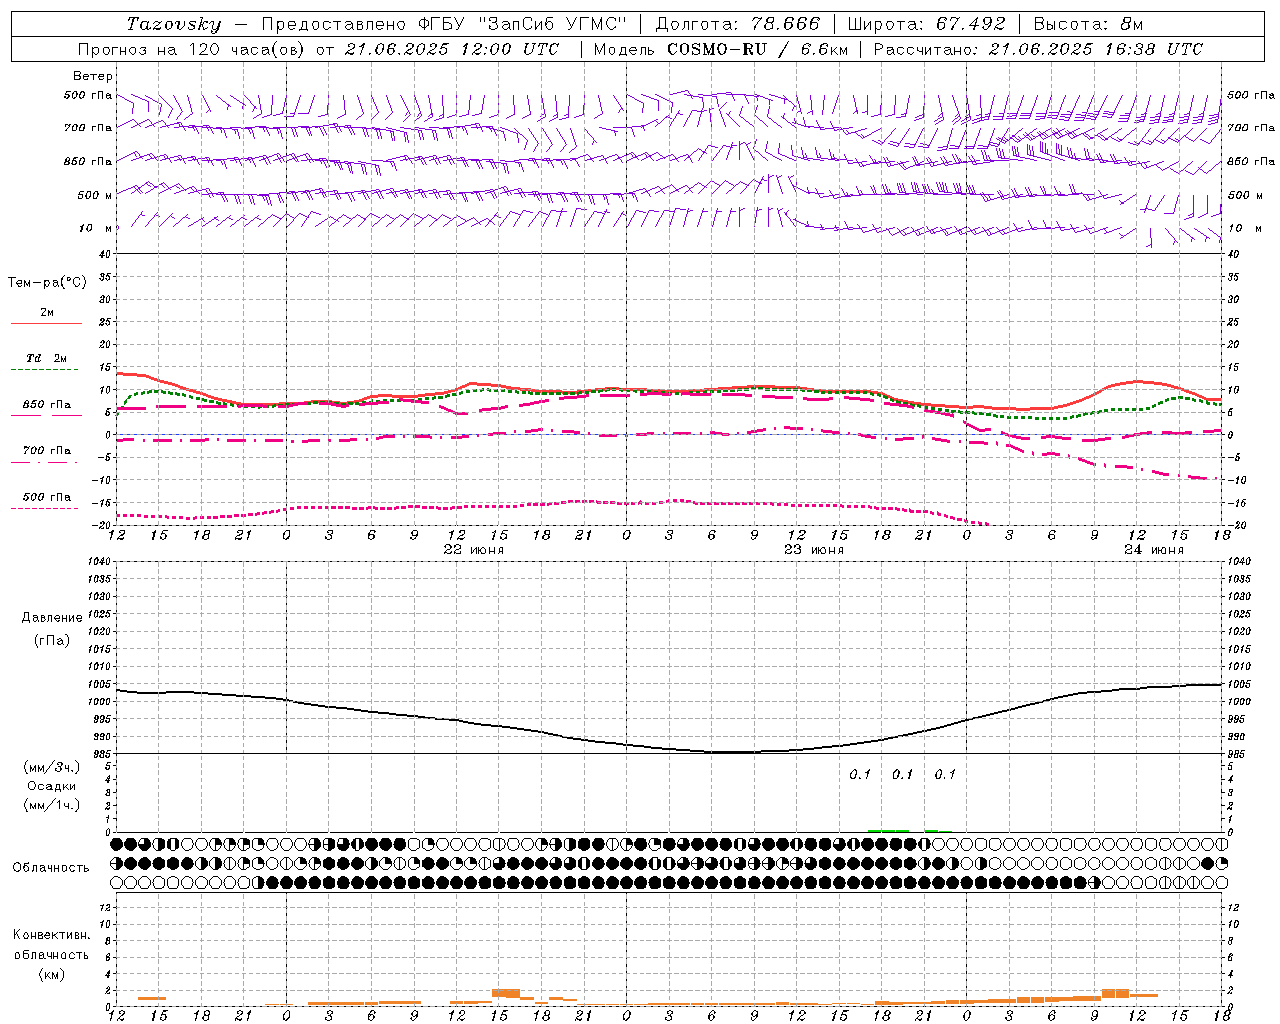Click the '24 июня' date label
This screenshot has height=1024, width=1280.
pyautogui.click(x=1154, y=550)
